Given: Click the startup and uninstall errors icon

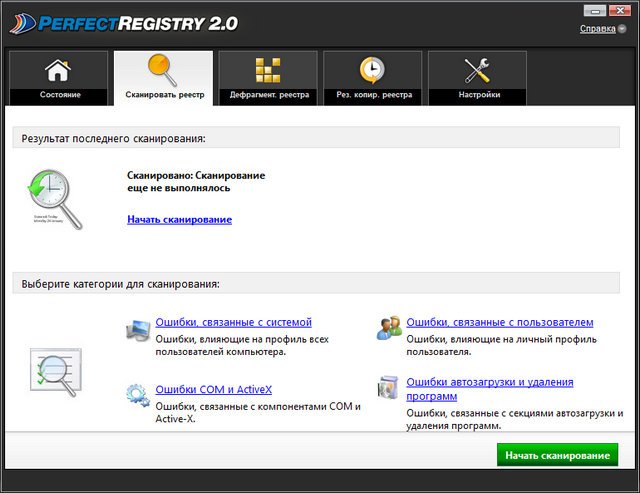Looking at the screenshot, I should point(388,388).
